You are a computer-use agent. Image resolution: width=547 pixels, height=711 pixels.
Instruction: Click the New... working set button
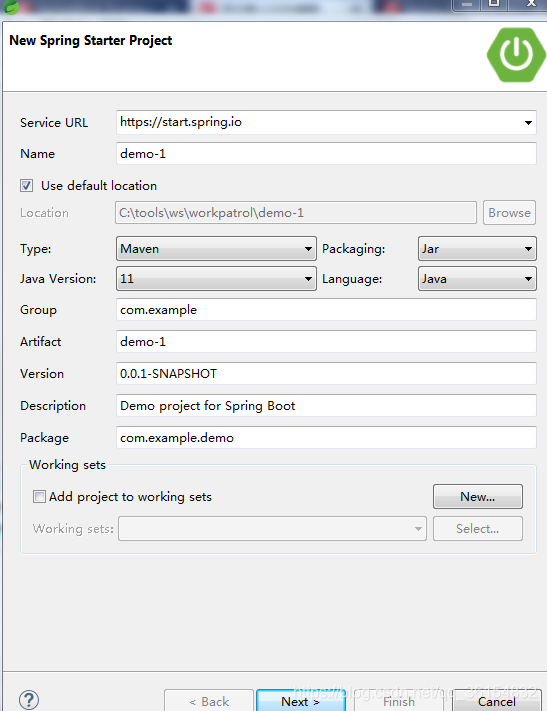[478, 497]
